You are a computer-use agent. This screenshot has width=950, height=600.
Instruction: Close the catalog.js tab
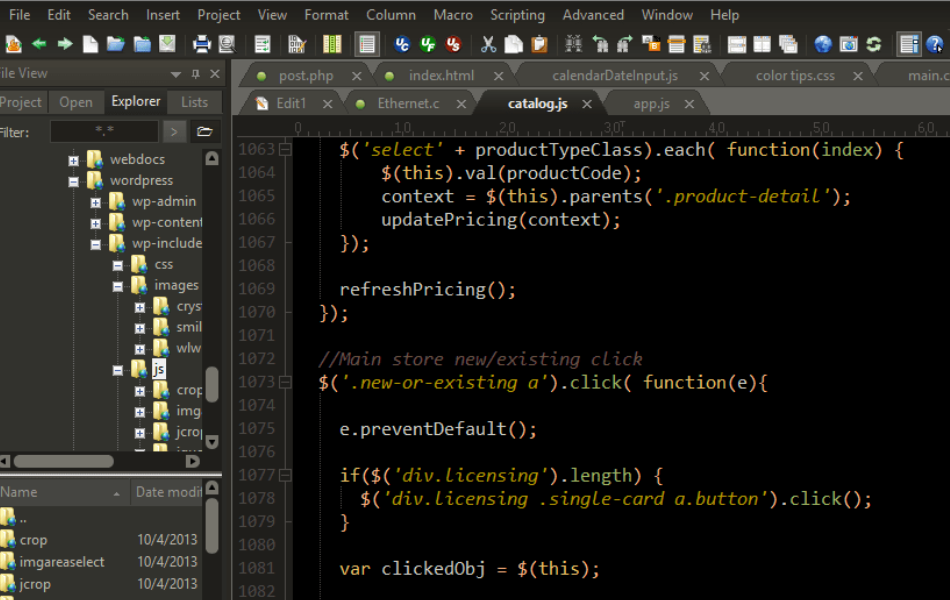tap(586, 104)
